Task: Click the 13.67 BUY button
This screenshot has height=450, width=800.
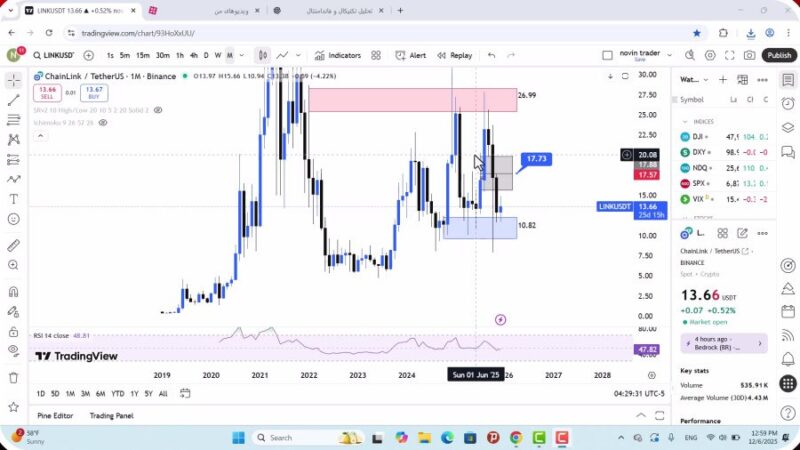Action: (95, 92)
